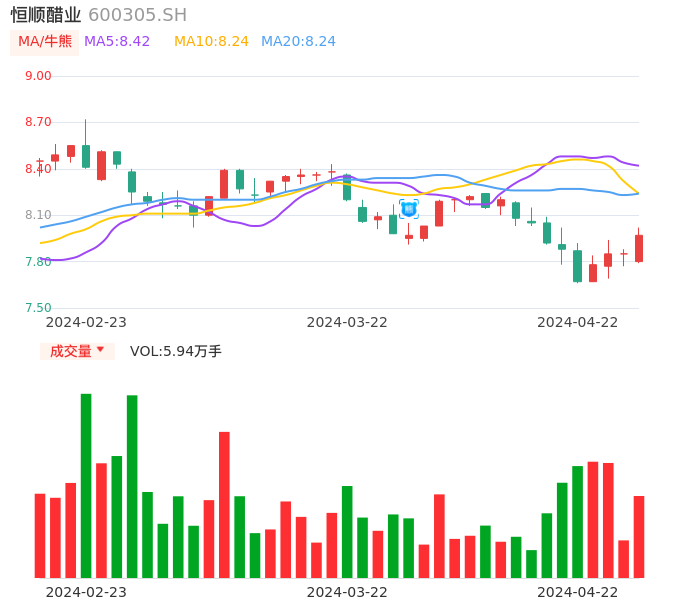686x606 pixels.
Task: Click the 7.50 price axis label
Action: (38, 308)
